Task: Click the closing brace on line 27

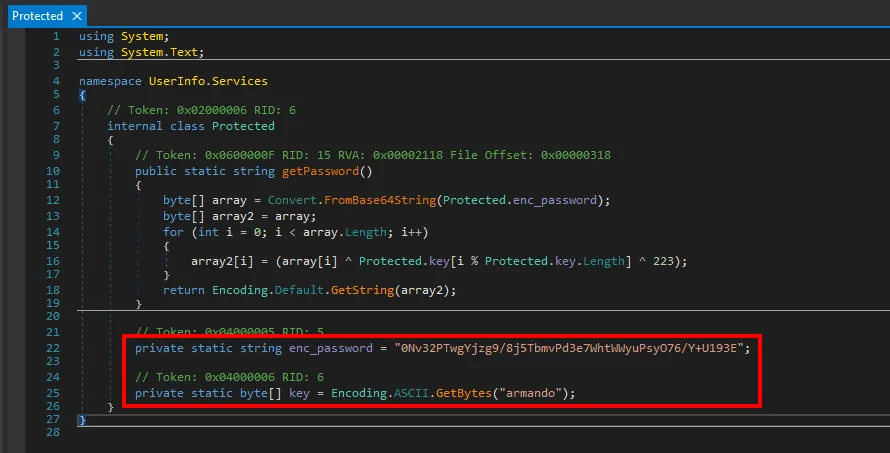Action: 82,420
